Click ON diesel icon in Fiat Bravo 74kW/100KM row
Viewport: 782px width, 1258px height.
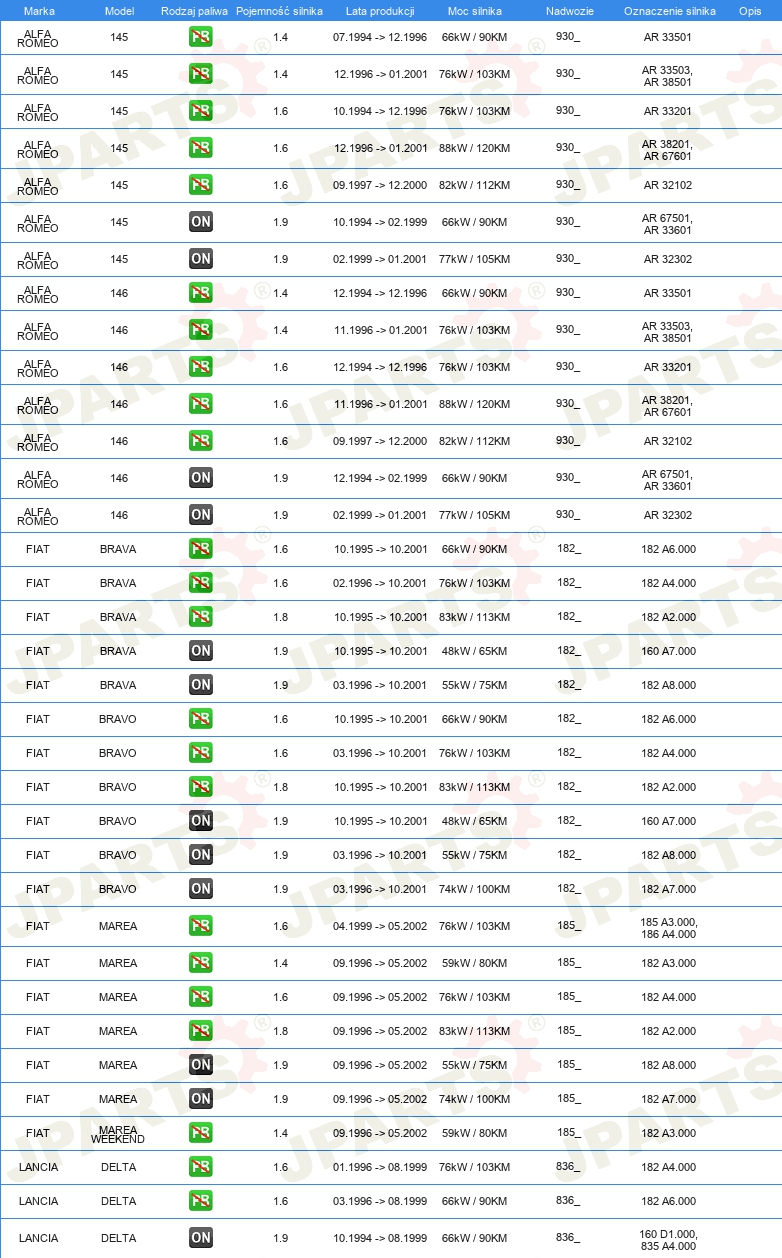[201, 889]
